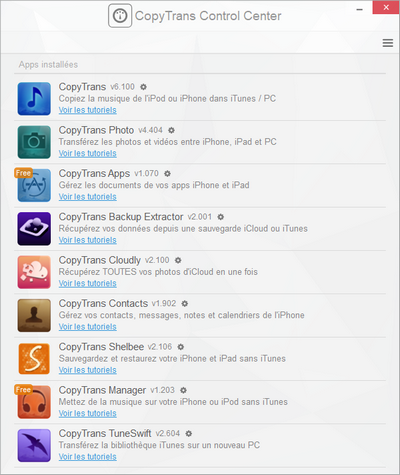The width and height of the screenshot is (400, 475).
Task: Open the gear options beside CopyTrans Contacts v1.902
Action: [x=185, y=304]
